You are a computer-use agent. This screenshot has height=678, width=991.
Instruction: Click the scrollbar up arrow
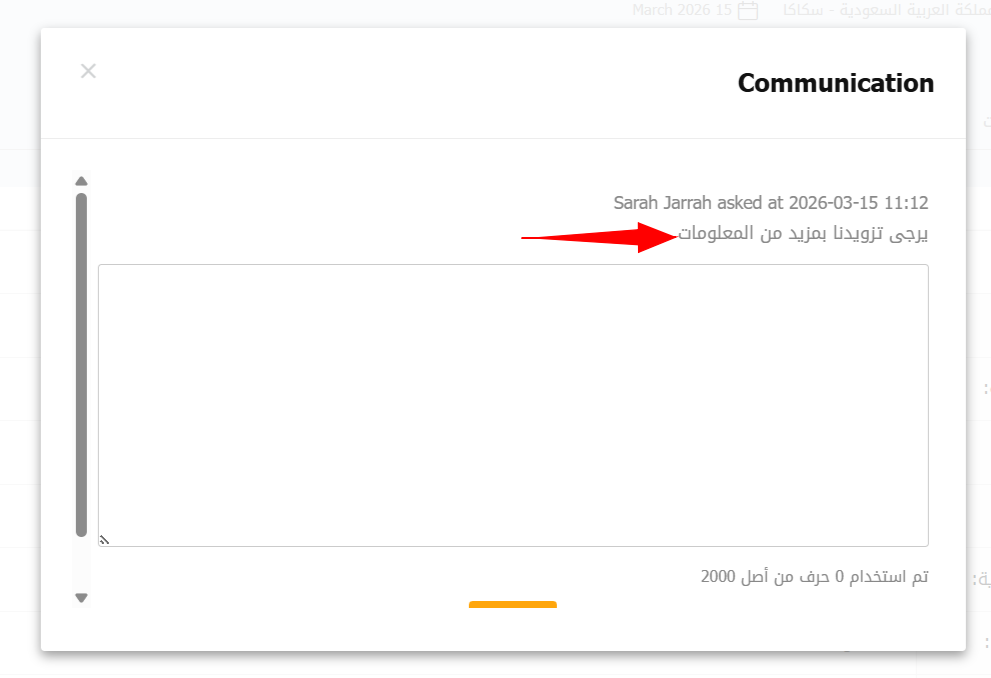click(x=82, y=181)
